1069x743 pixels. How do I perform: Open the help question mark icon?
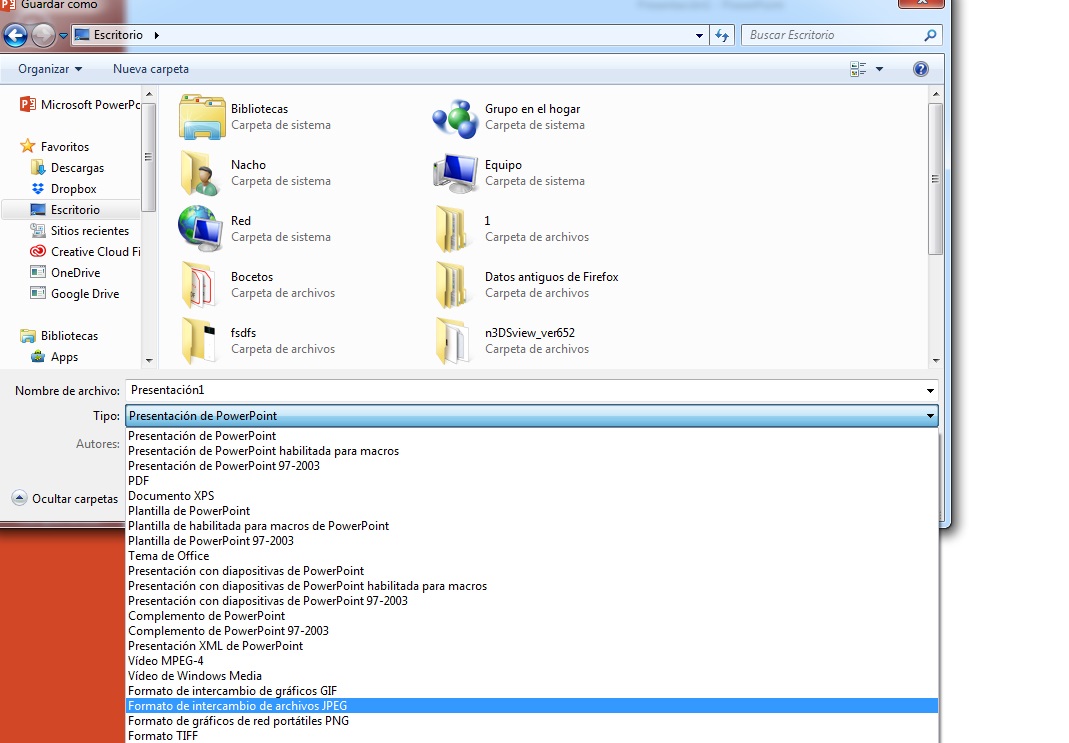(x=921, y=69)
